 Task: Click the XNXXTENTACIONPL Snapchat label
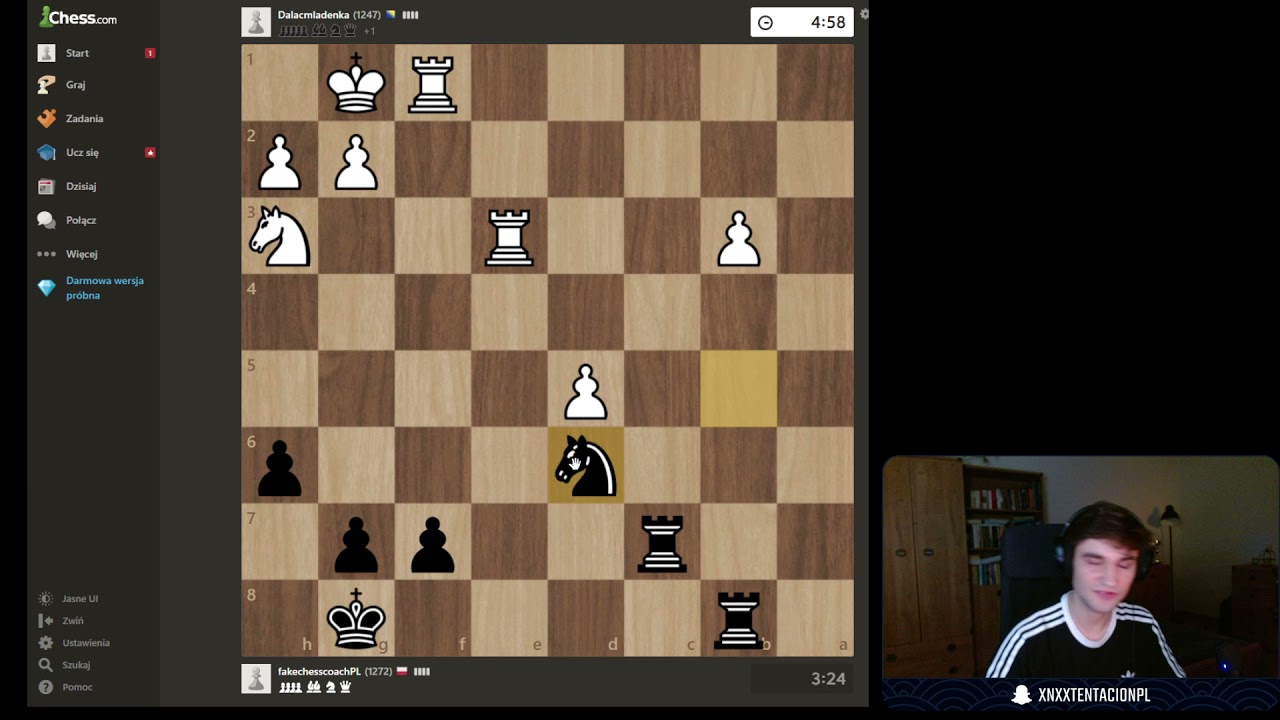(x=1094, y=695)
